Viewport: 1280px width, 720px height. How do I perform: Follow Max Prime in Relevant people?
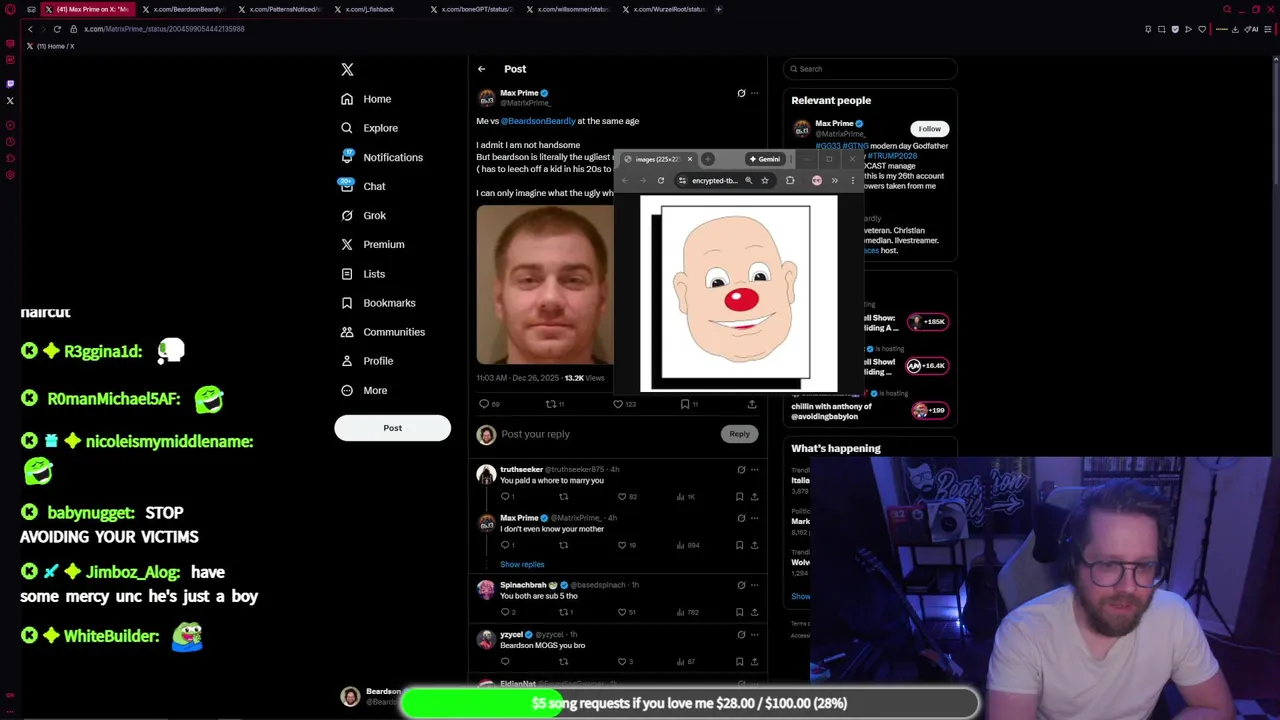coord(930,128)
